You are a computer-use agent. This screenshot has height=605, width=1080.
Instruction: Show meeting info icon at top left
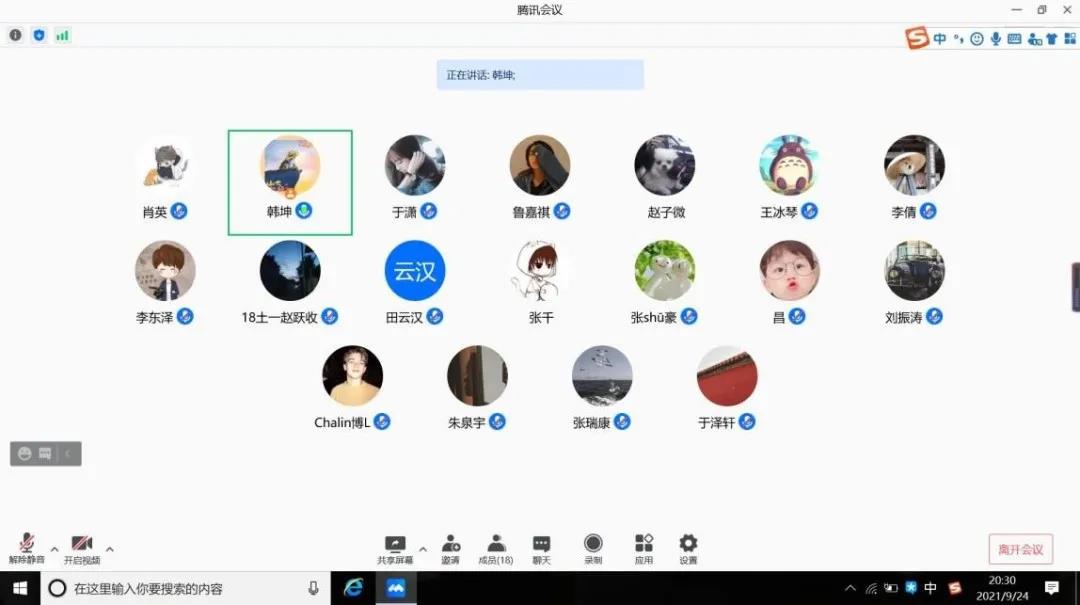click(x=15, y=35)
